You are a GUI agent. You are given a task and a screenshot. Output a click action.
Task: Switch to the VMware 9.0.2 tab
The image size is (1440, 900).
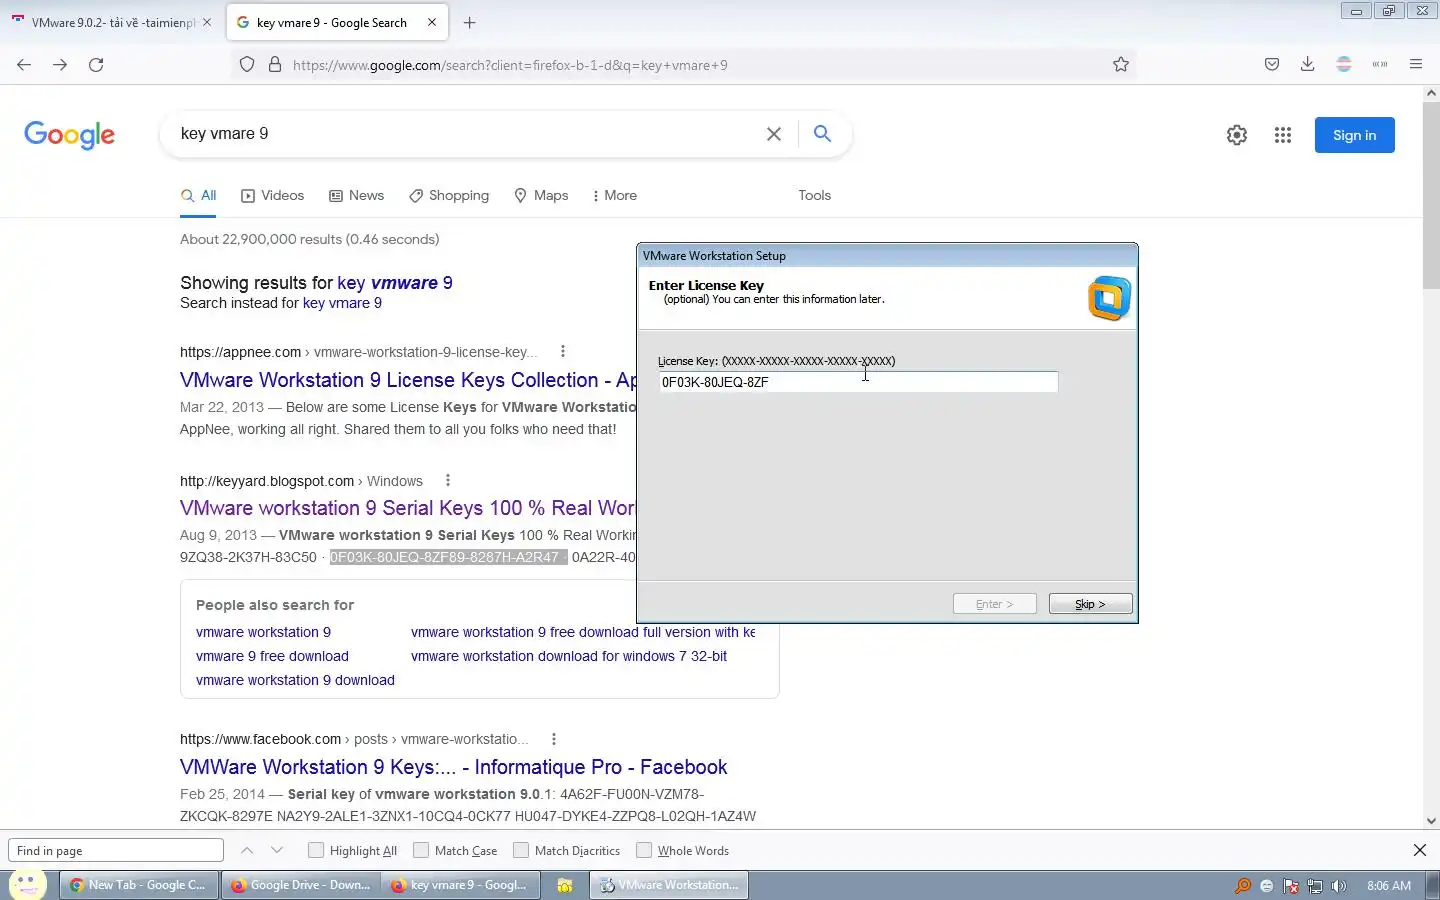point(113,22)
